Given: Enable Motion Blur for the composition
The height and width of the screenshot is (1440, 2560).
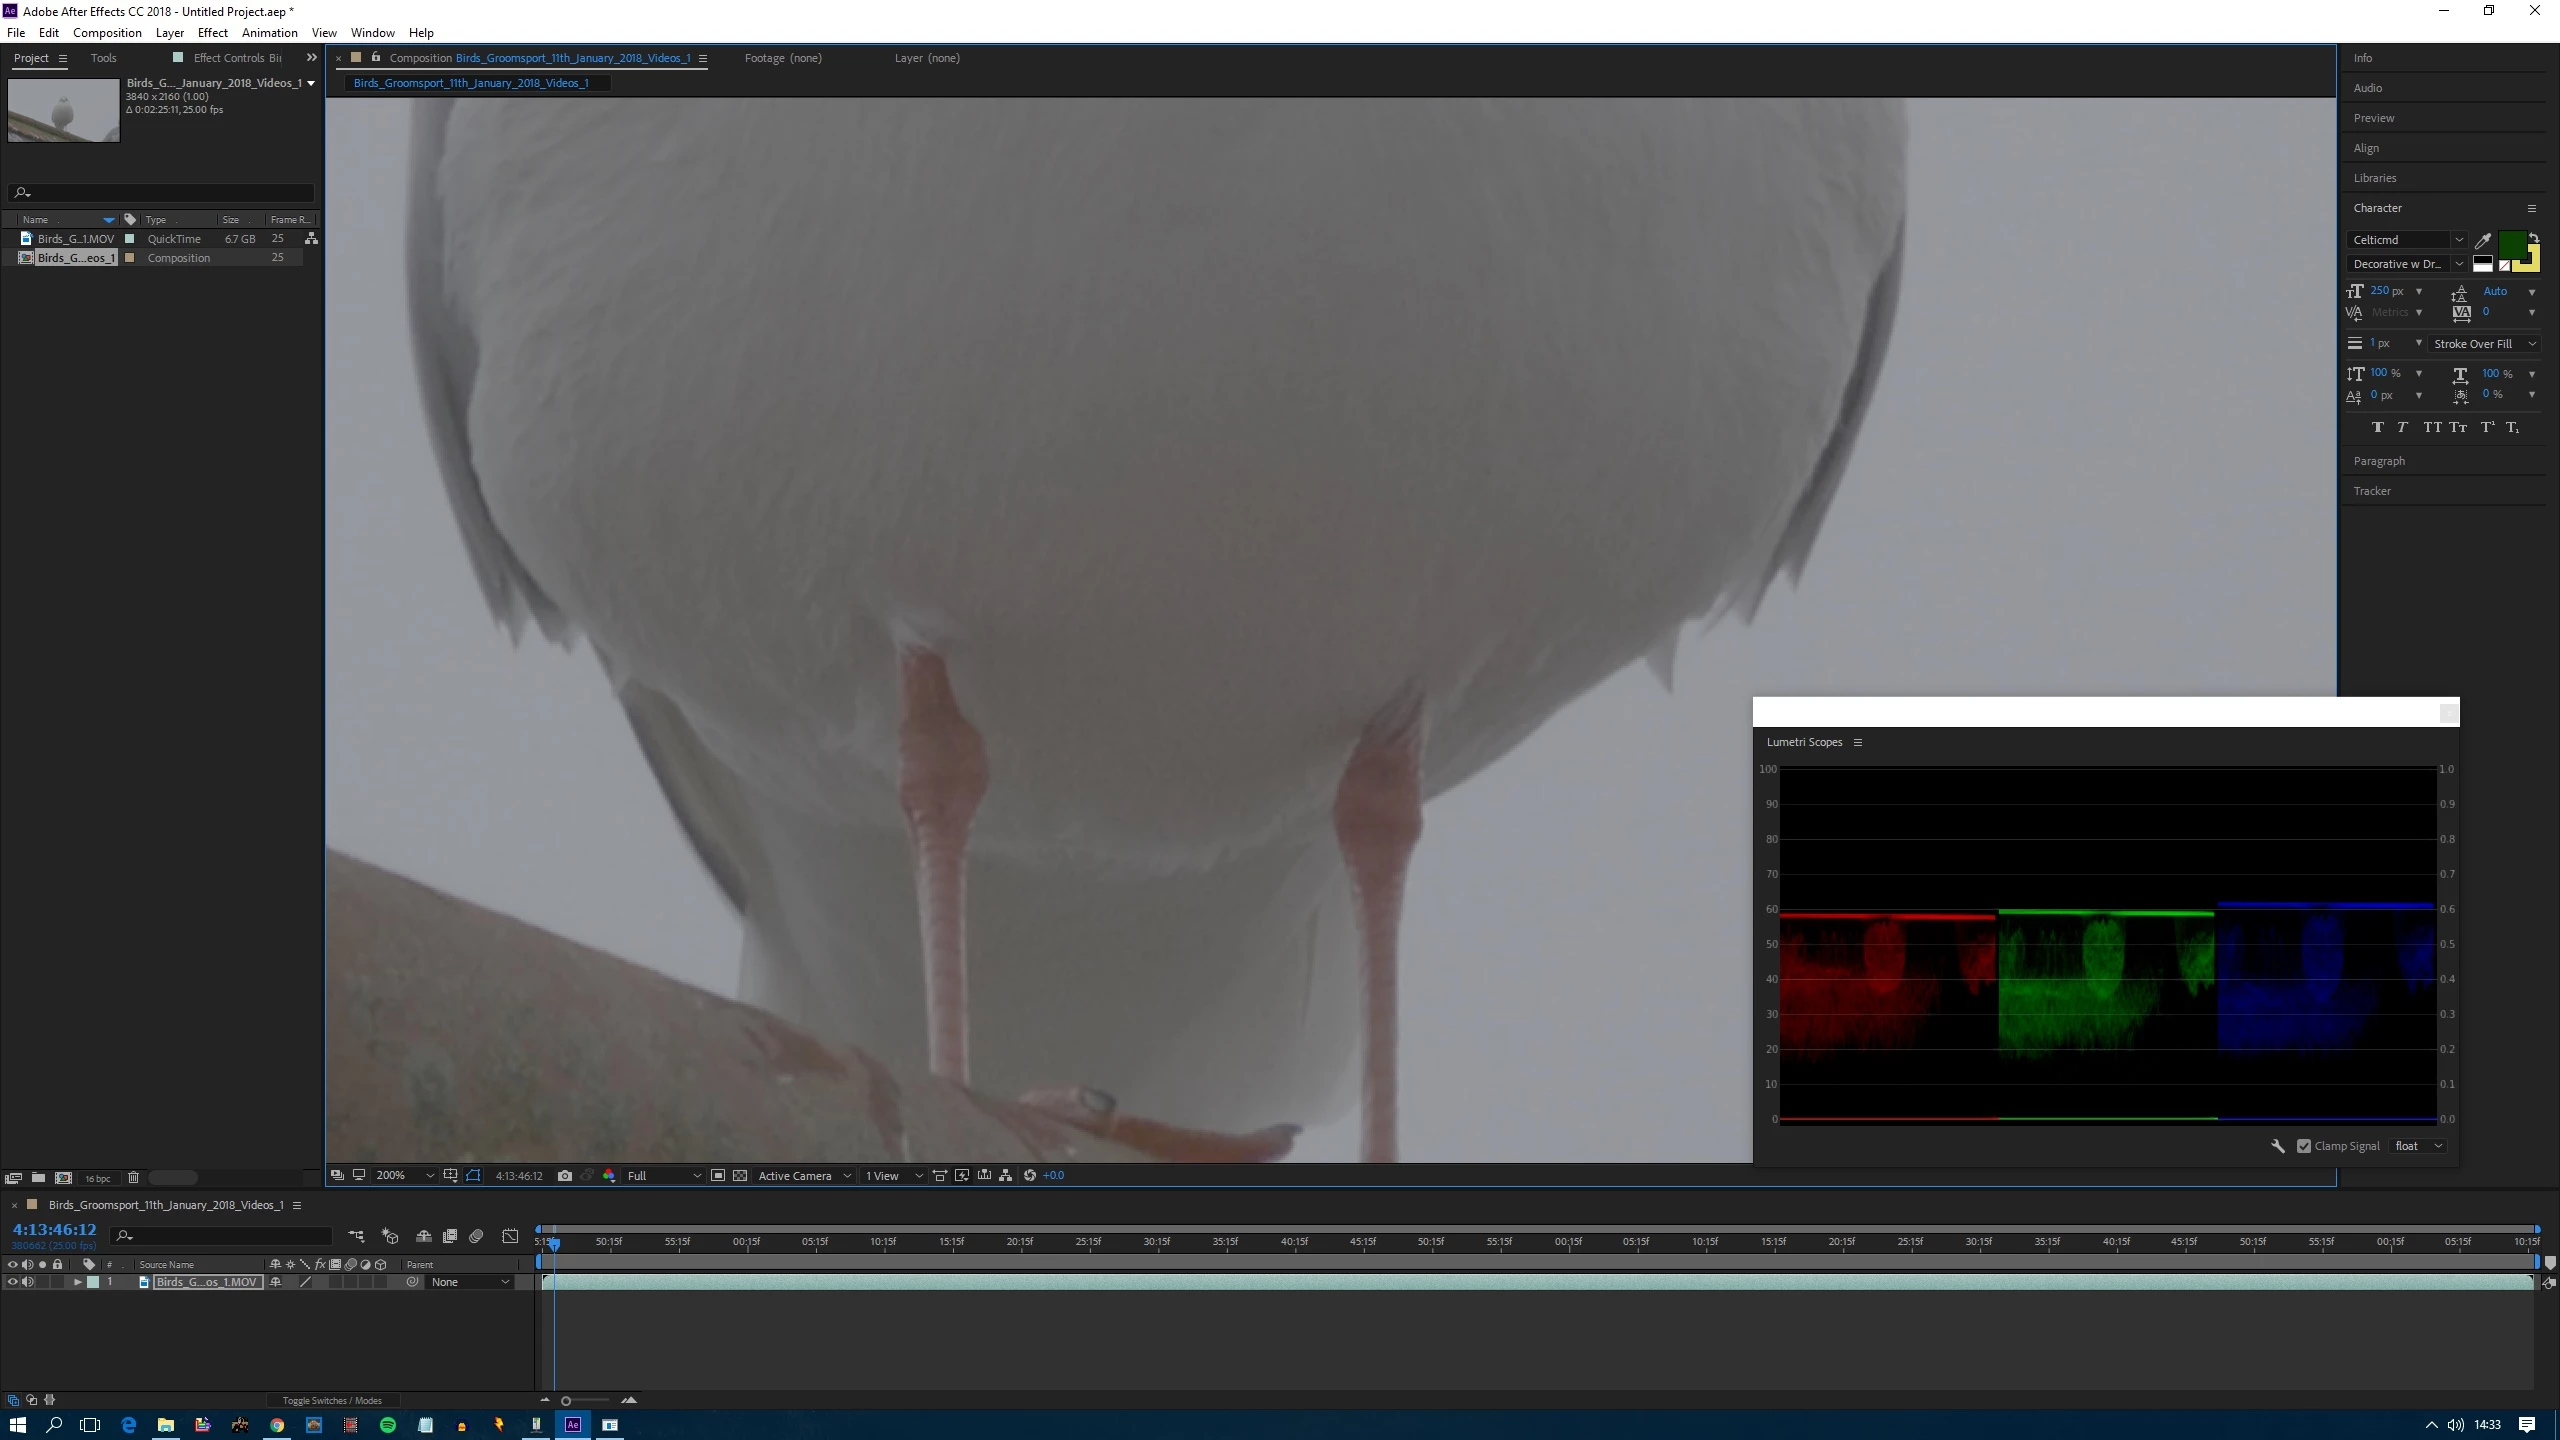Looking at the screenshot, I should tap(476, 1236).
